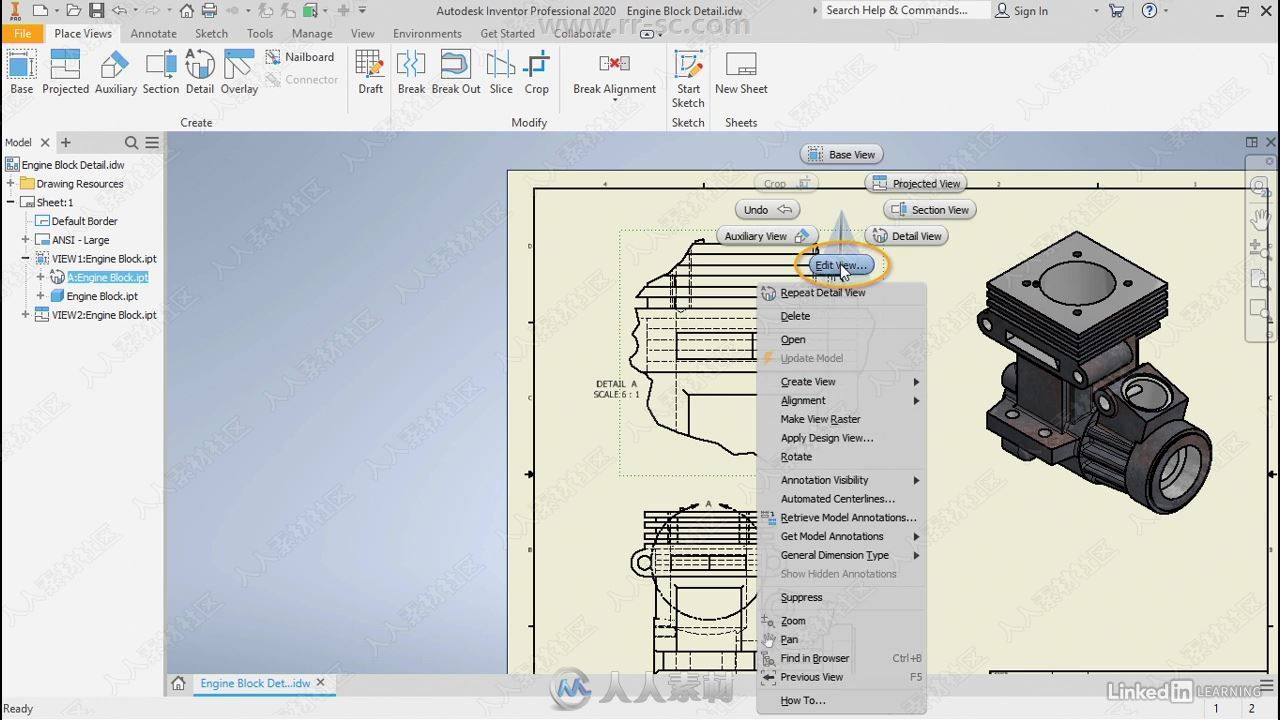
Task: Select the Crop tool in ribbon
Action: click(x=537, y=73)
